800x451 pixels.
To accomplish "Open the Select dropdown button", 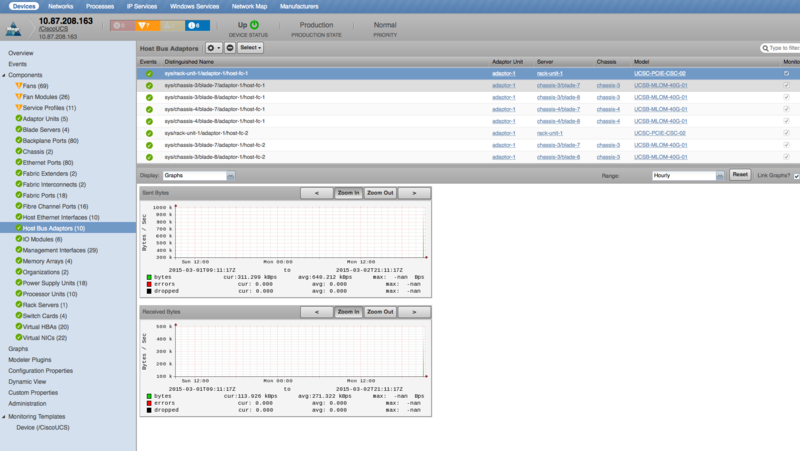I will coord(251,48).
